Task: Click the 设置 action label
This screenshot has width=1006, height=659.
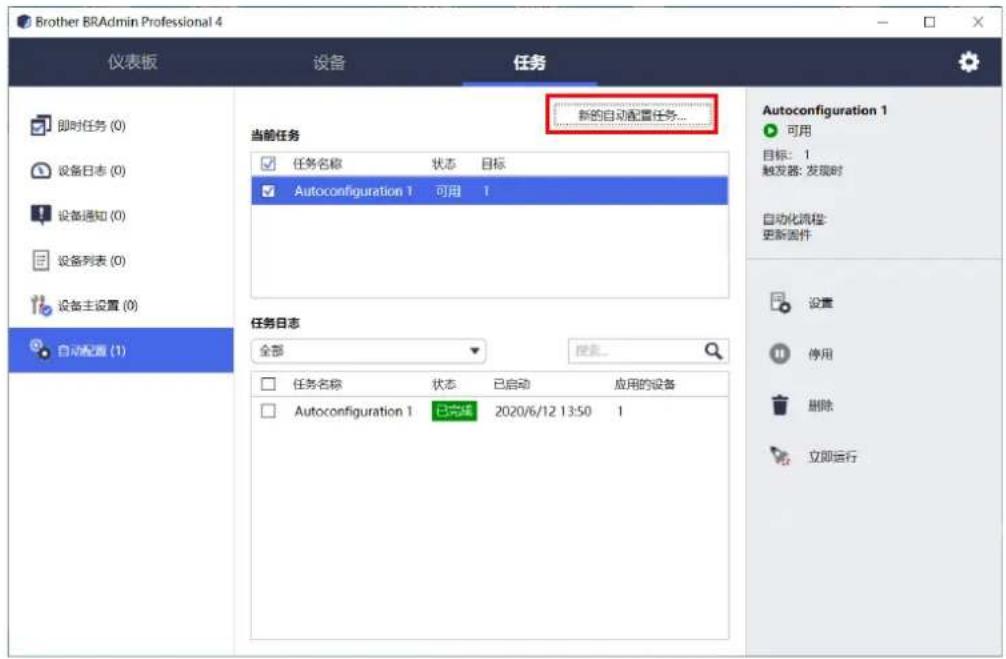Action: click(820, 303)
